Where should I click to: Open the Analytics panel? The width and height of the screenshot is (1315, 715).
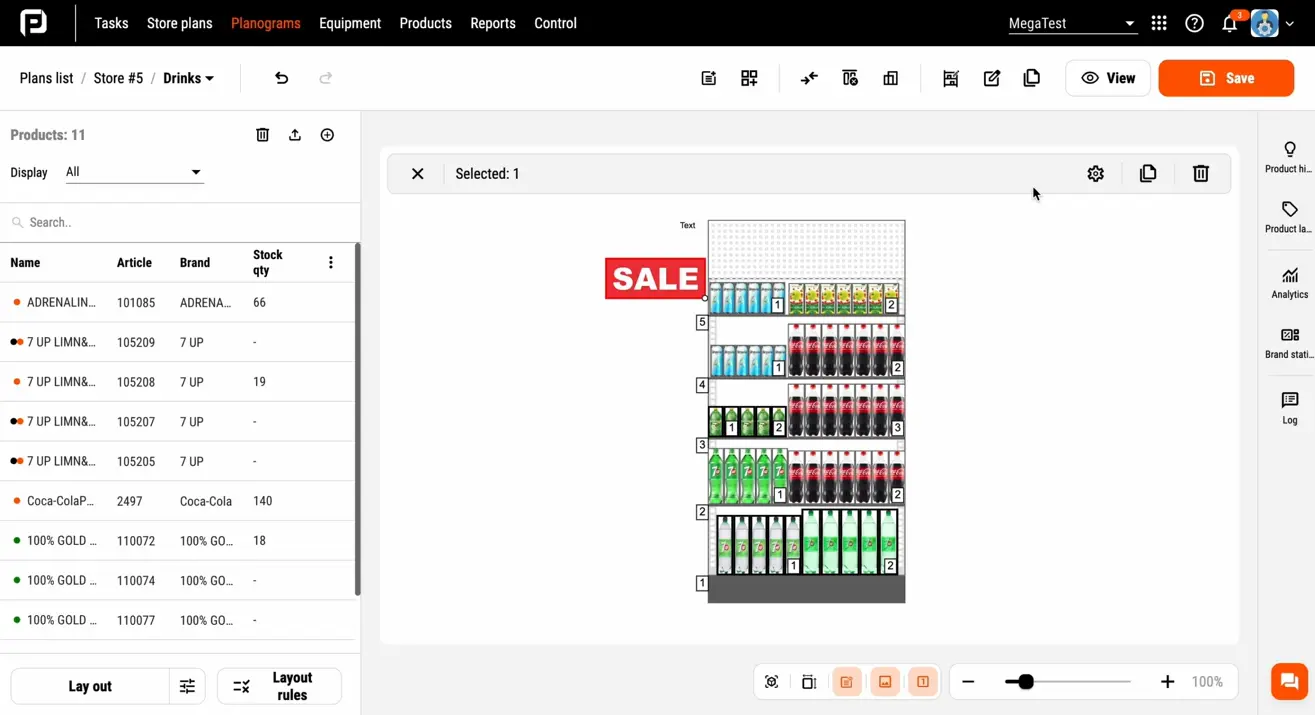1289,283
